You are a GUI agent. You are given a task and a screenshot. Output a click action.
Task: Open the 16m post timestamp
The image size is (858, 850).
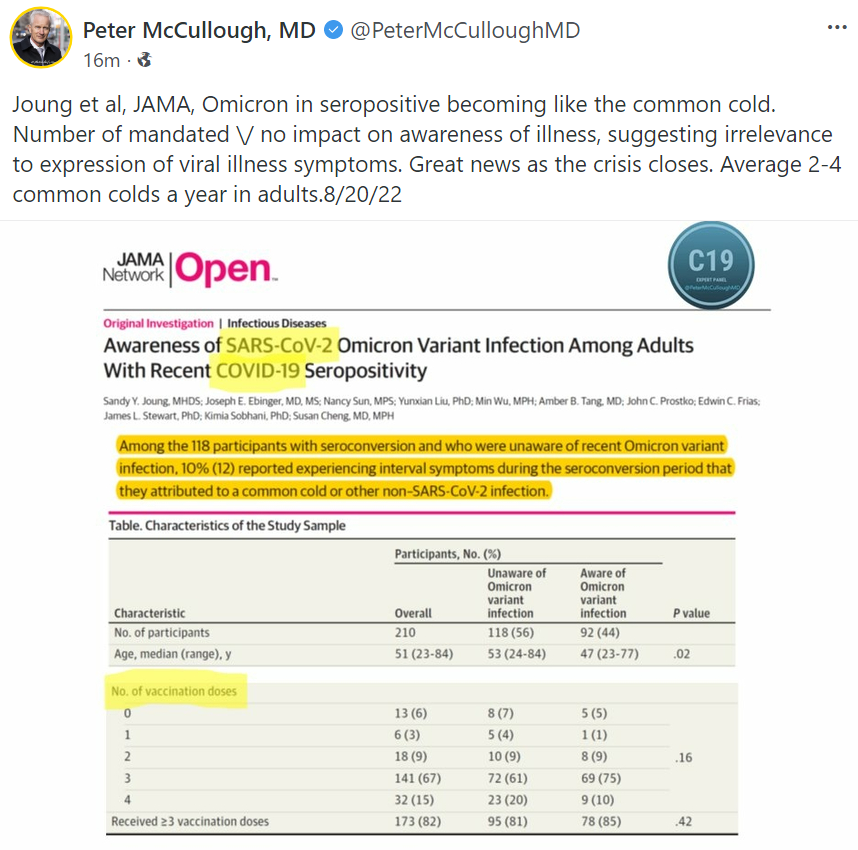point(101,61)
